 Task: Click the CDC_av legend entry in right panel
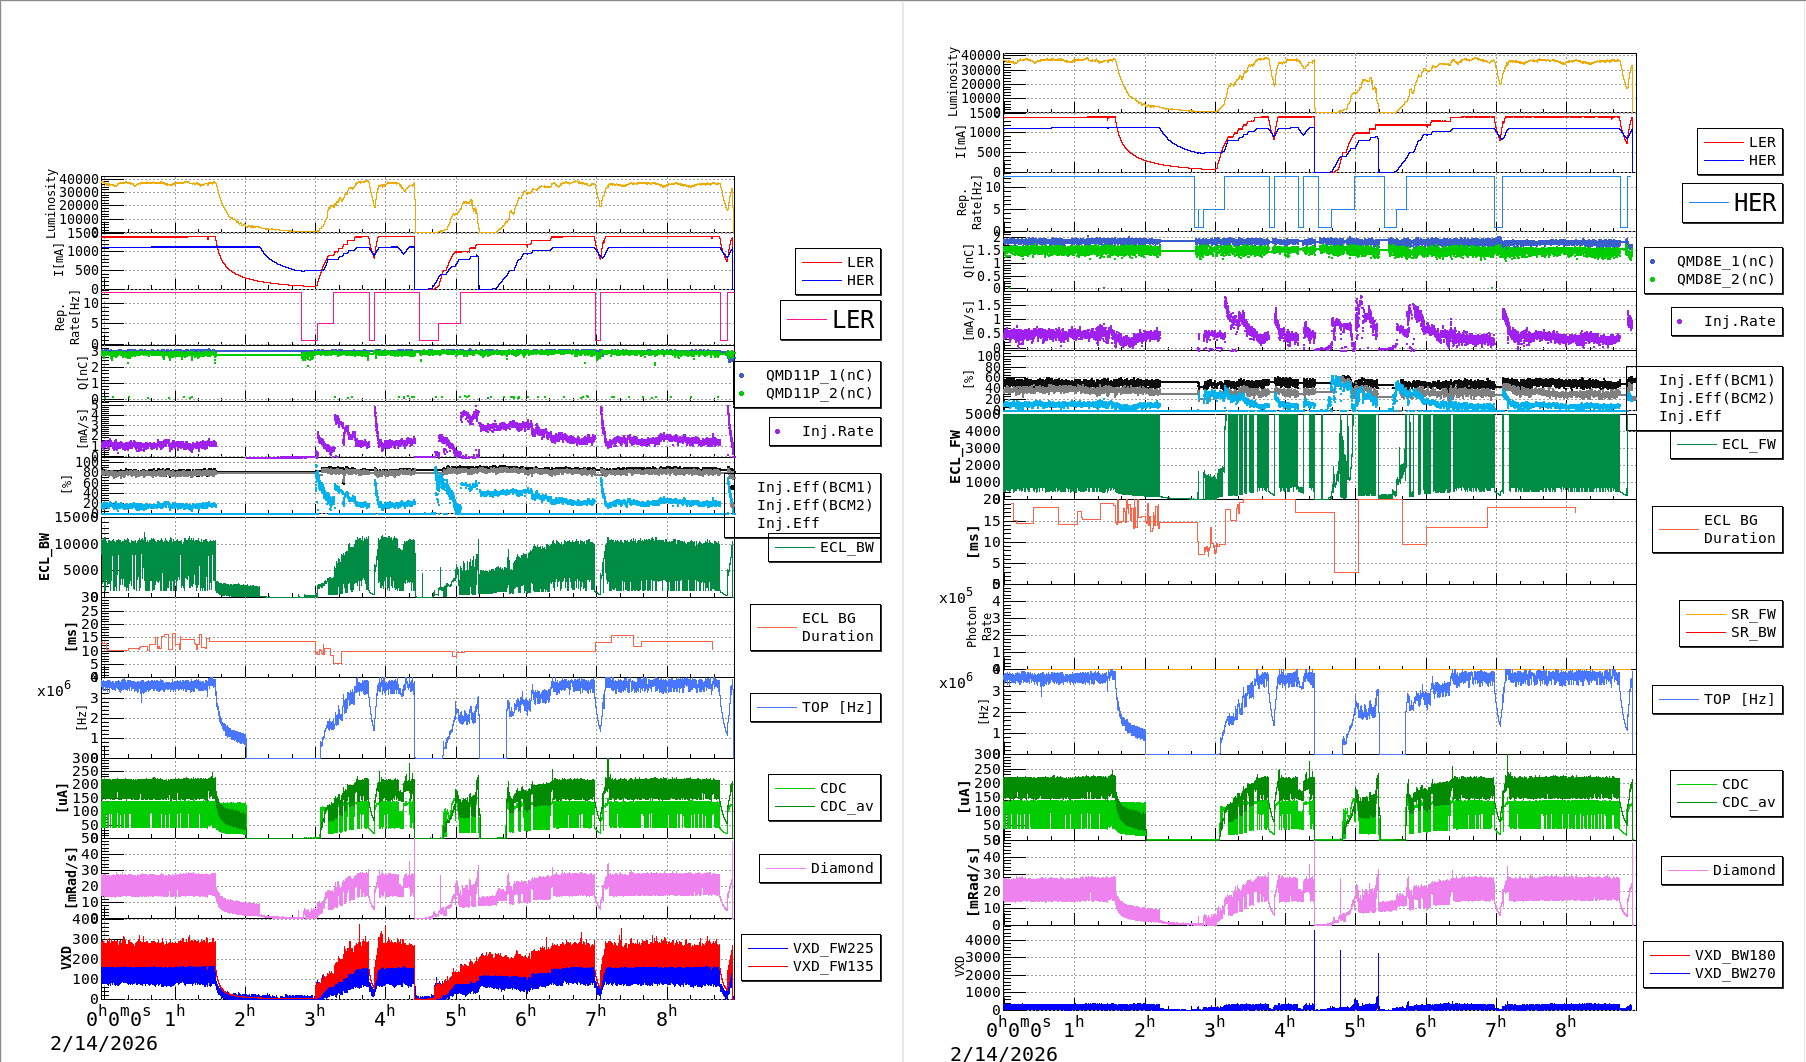(x=1746, y=802)
